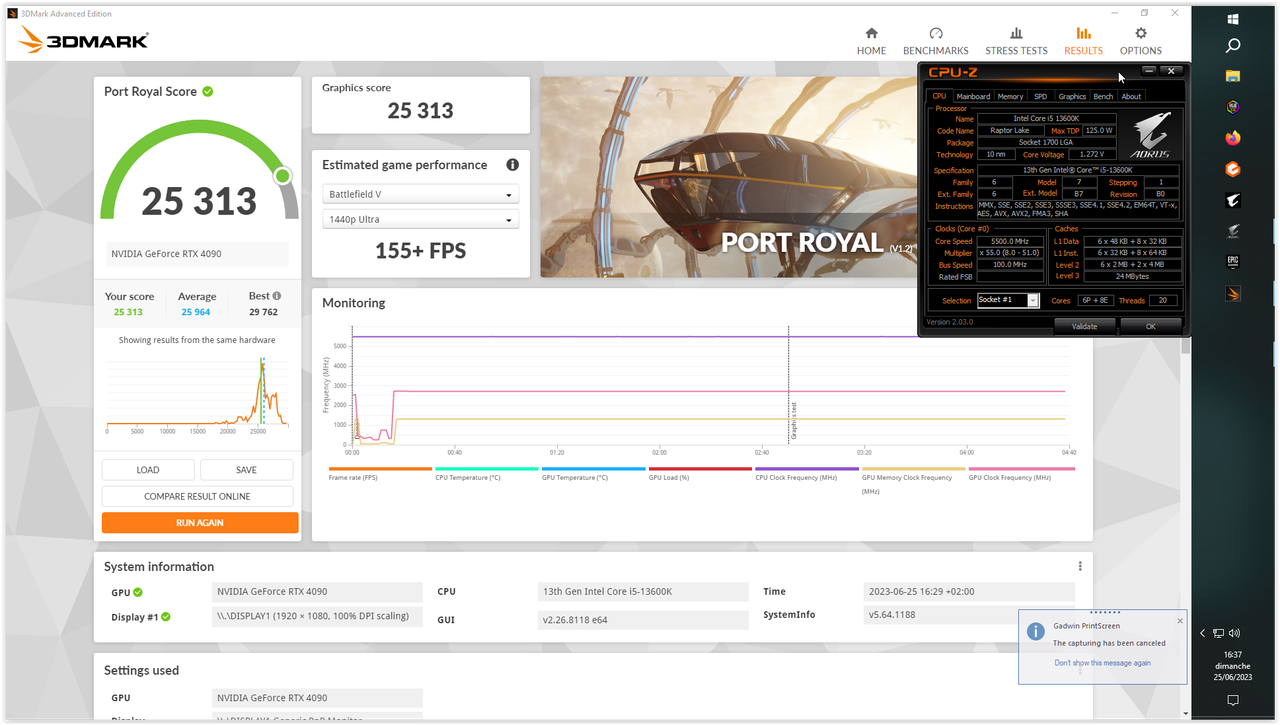1280x725 pixels.
Task: Click the best score 29 762
Action: pyautogui.click(x=264, y=312)
